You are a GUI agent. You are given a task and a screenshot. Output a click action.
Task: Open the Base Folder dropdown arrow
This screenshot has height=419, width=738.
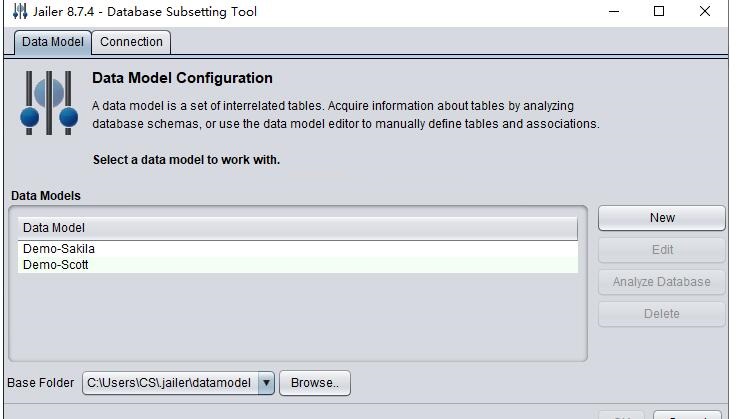pyautogui.click(x=266, y=383)
